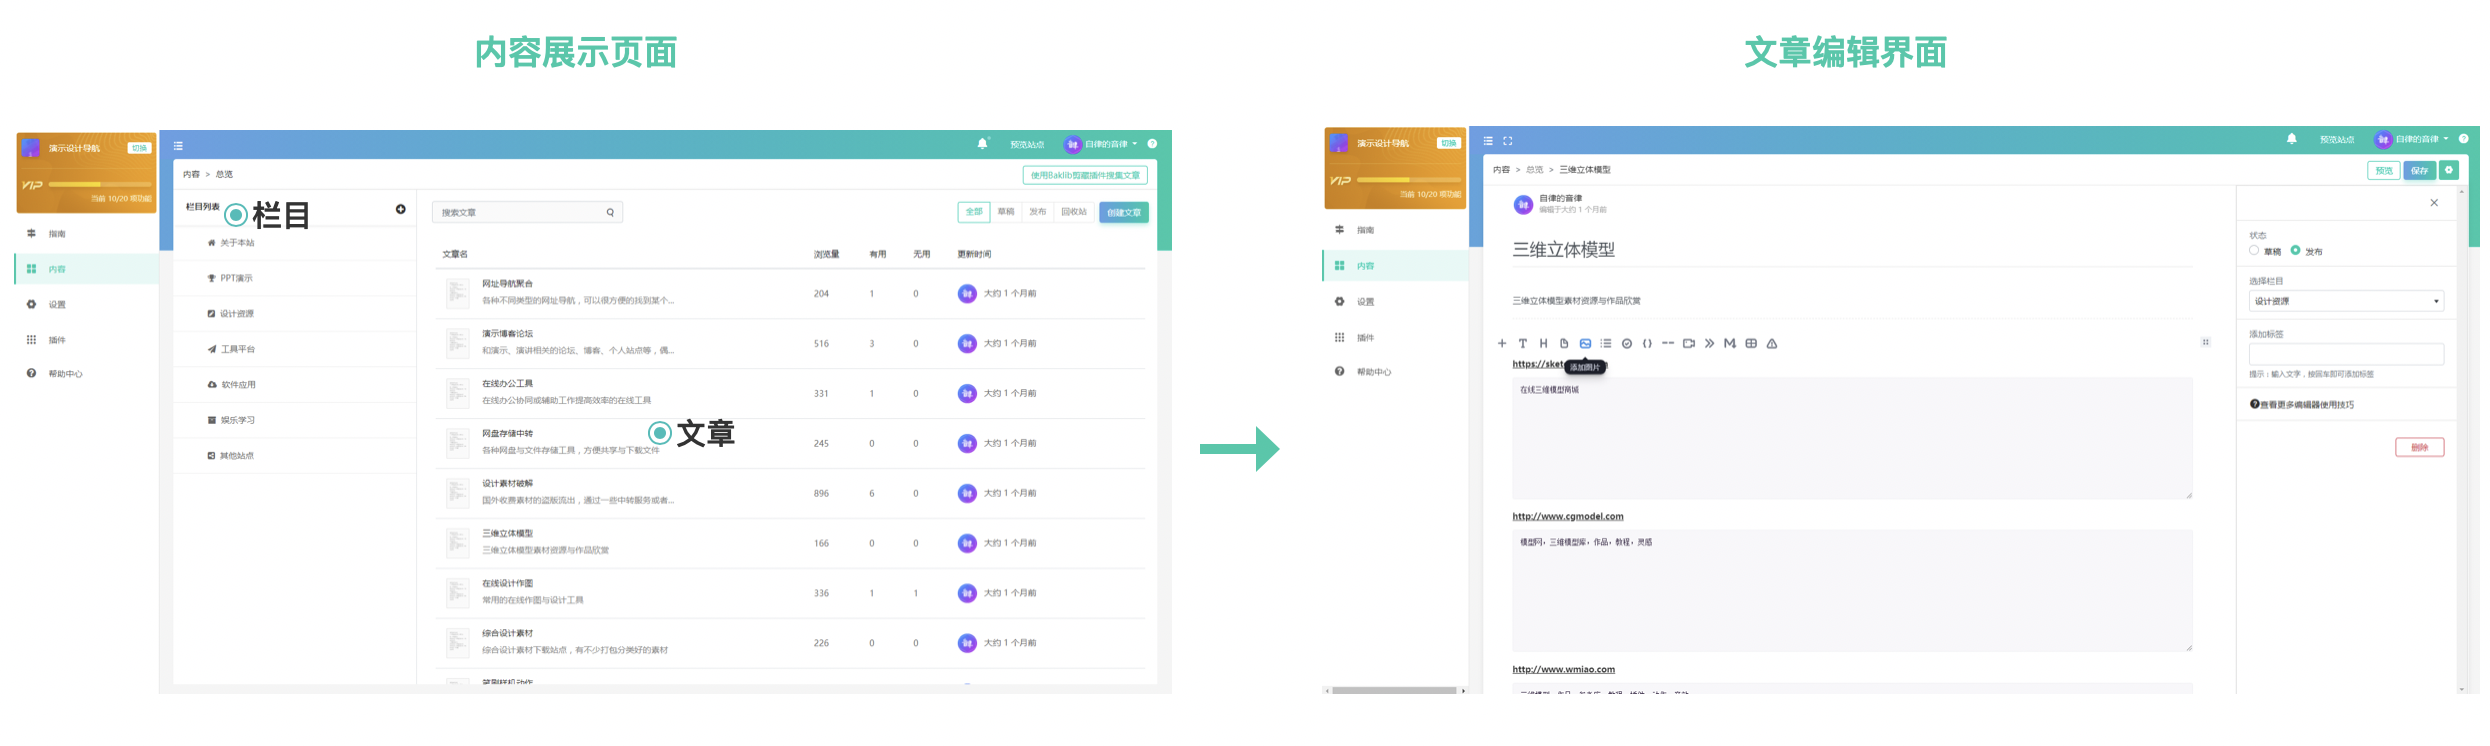Click the video camera icon in editor toolbar

click(x=1689, y=343)
